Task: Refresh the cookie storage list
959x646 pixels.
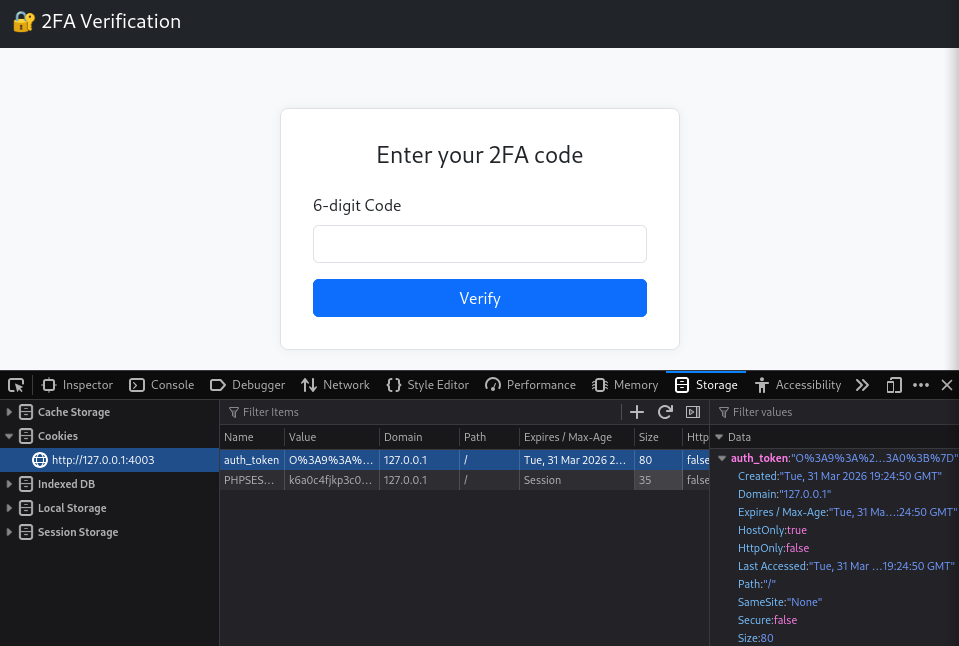Action: coord(665,412)
